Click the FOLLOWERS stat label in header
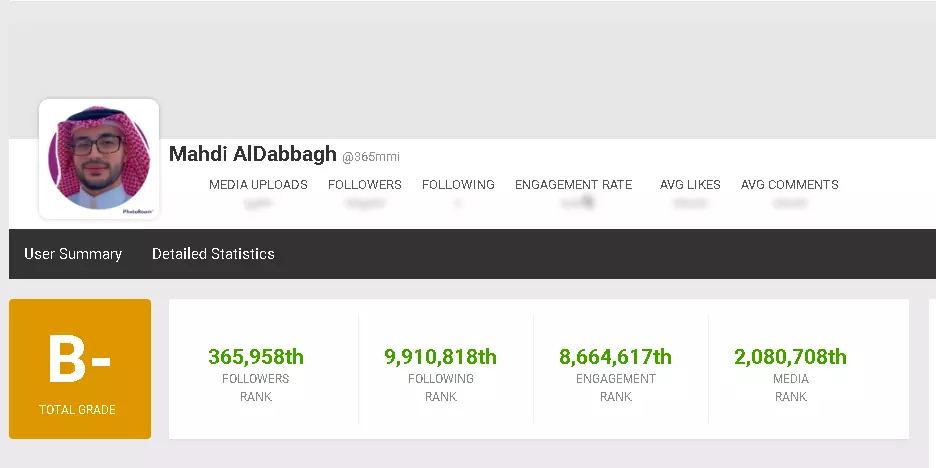936x468 pixels. point(365,184)
